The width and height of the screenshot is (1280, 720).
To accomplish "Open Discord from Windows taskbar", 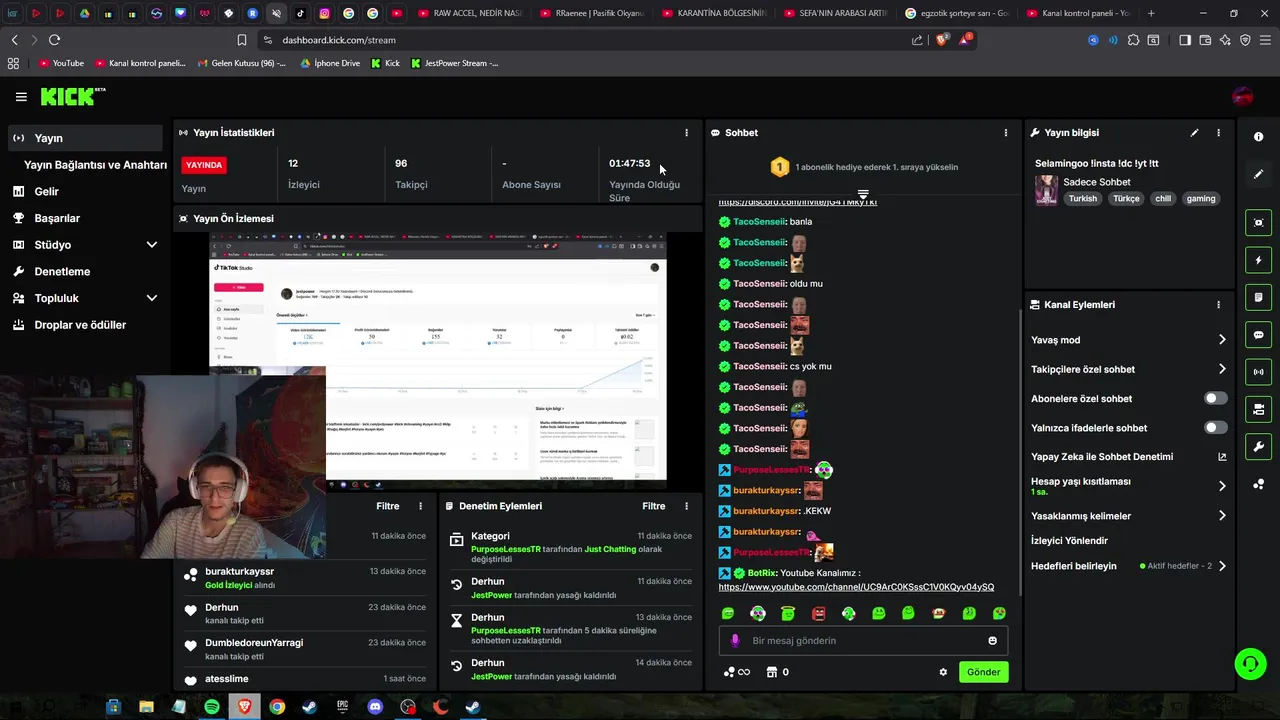I will coord(375,707).
